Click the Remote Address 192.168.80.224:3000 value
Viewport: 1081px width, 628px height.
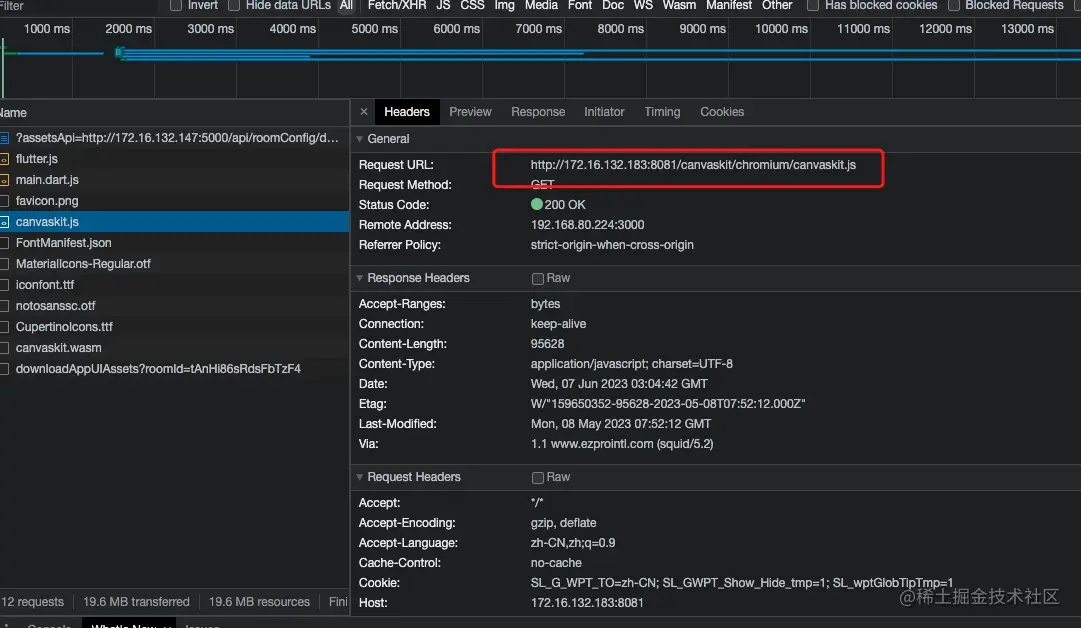pos(587,225)
